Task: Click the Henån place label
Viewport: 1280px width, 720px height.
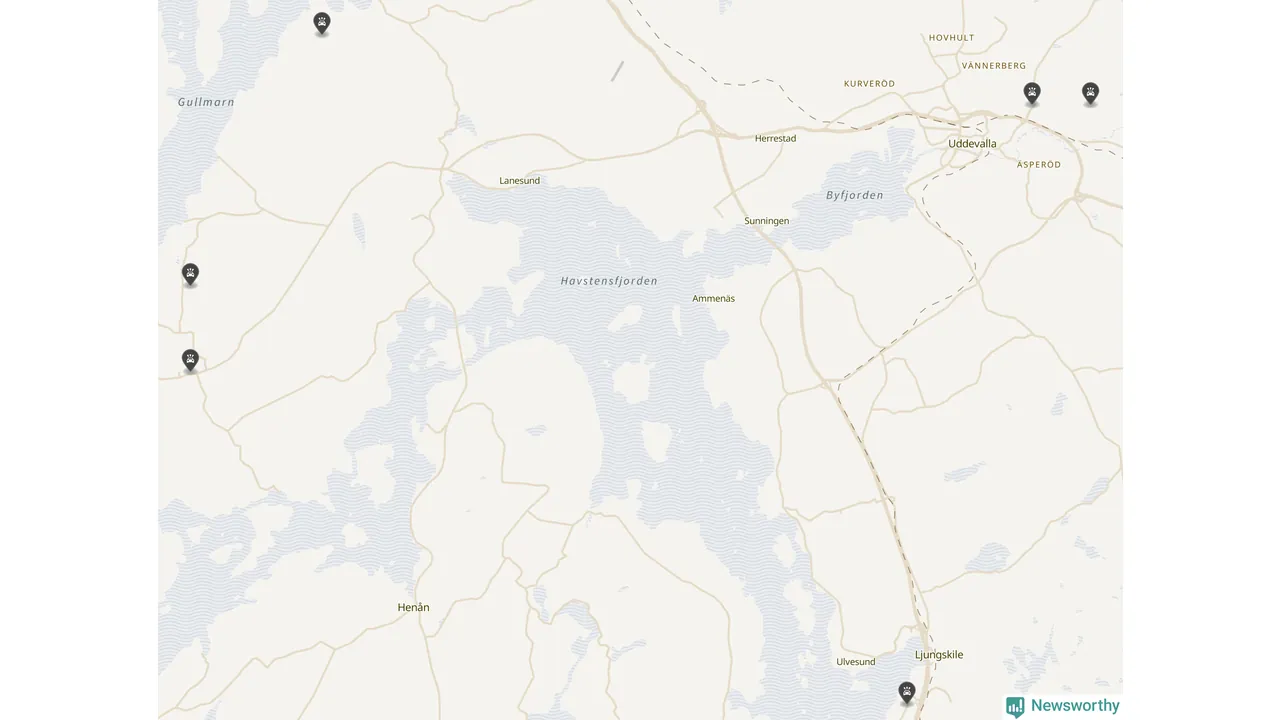Action: pos(413,607)
